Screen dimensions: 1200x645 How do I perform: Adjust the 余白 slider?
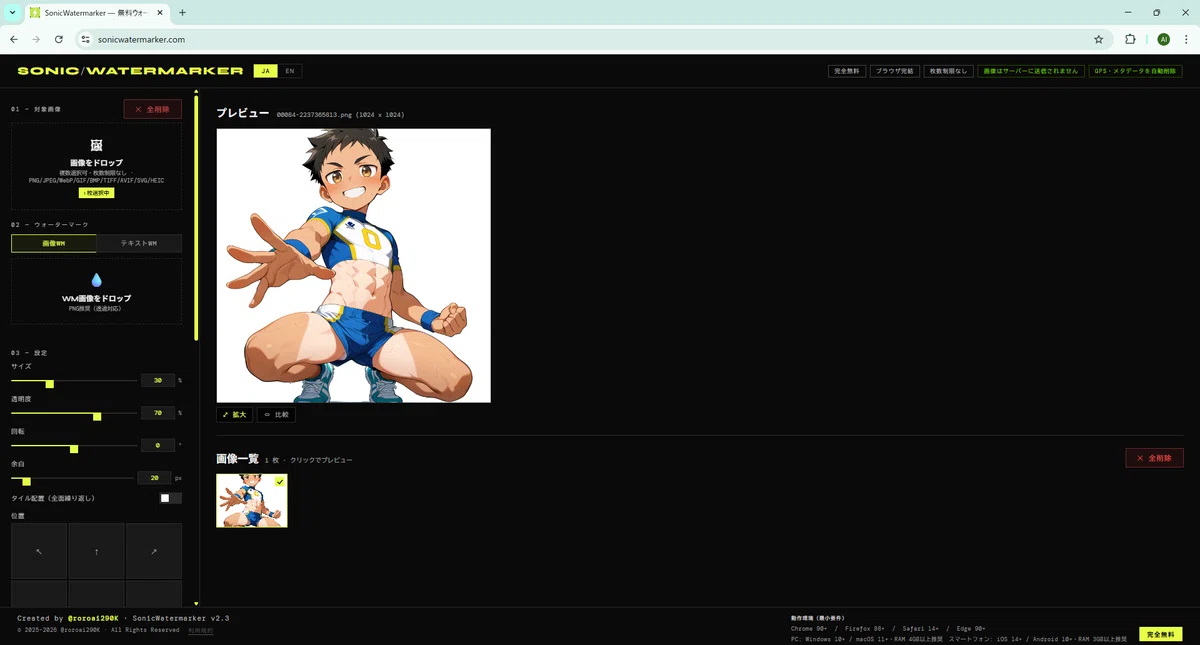[x=72, y=478]
